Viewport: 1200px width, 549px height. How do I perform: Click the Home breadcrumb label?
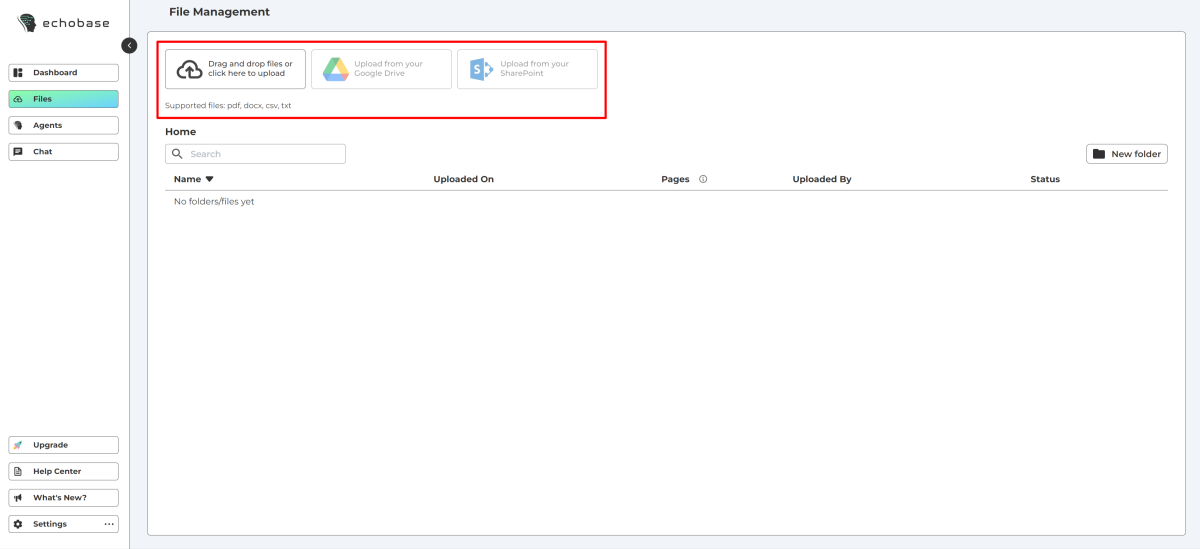pyautogui.click(x=181, y=132)
